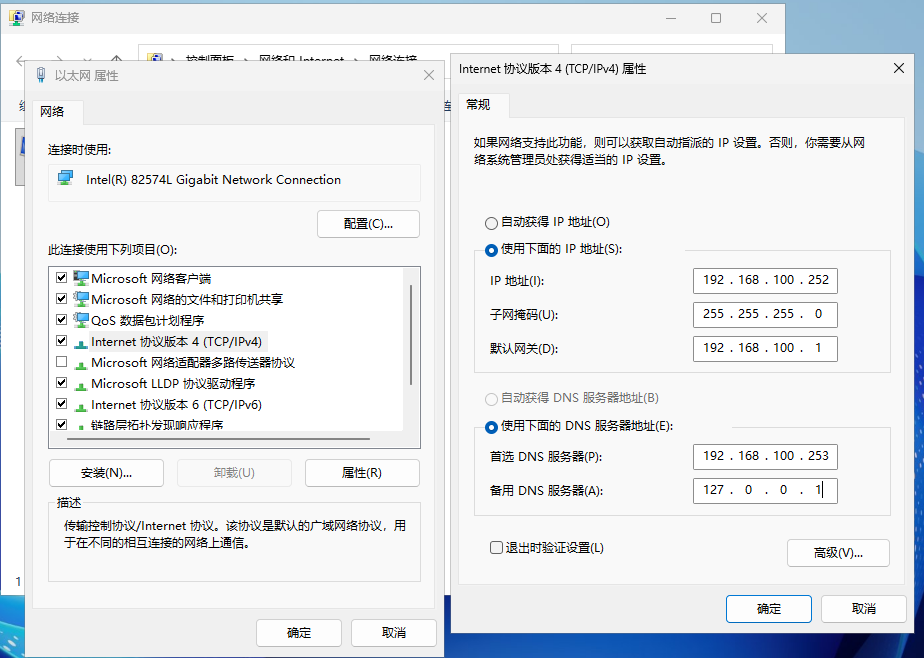Click the 子网掩码 input field

click(764, 314)
